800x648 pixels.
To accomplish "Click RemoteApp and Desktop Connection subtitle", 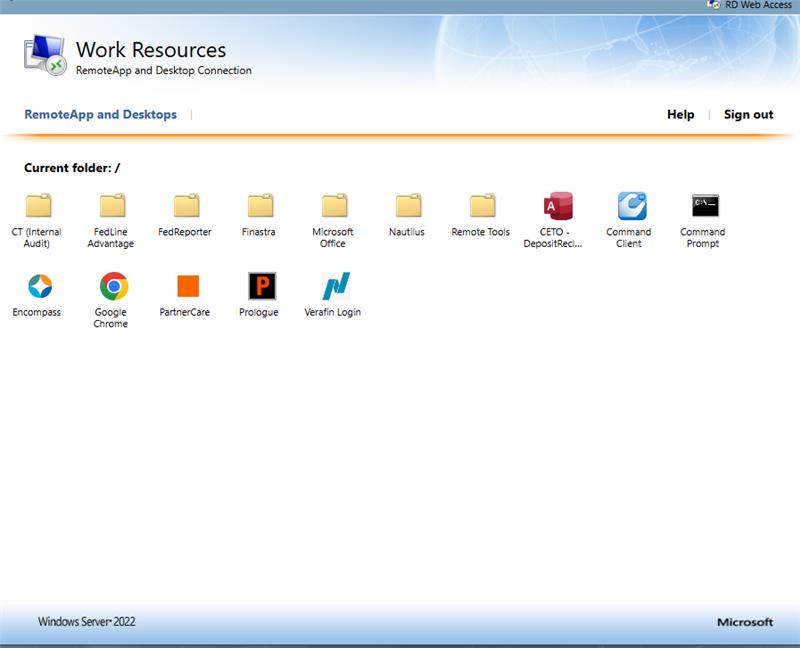I will point(164,70).
